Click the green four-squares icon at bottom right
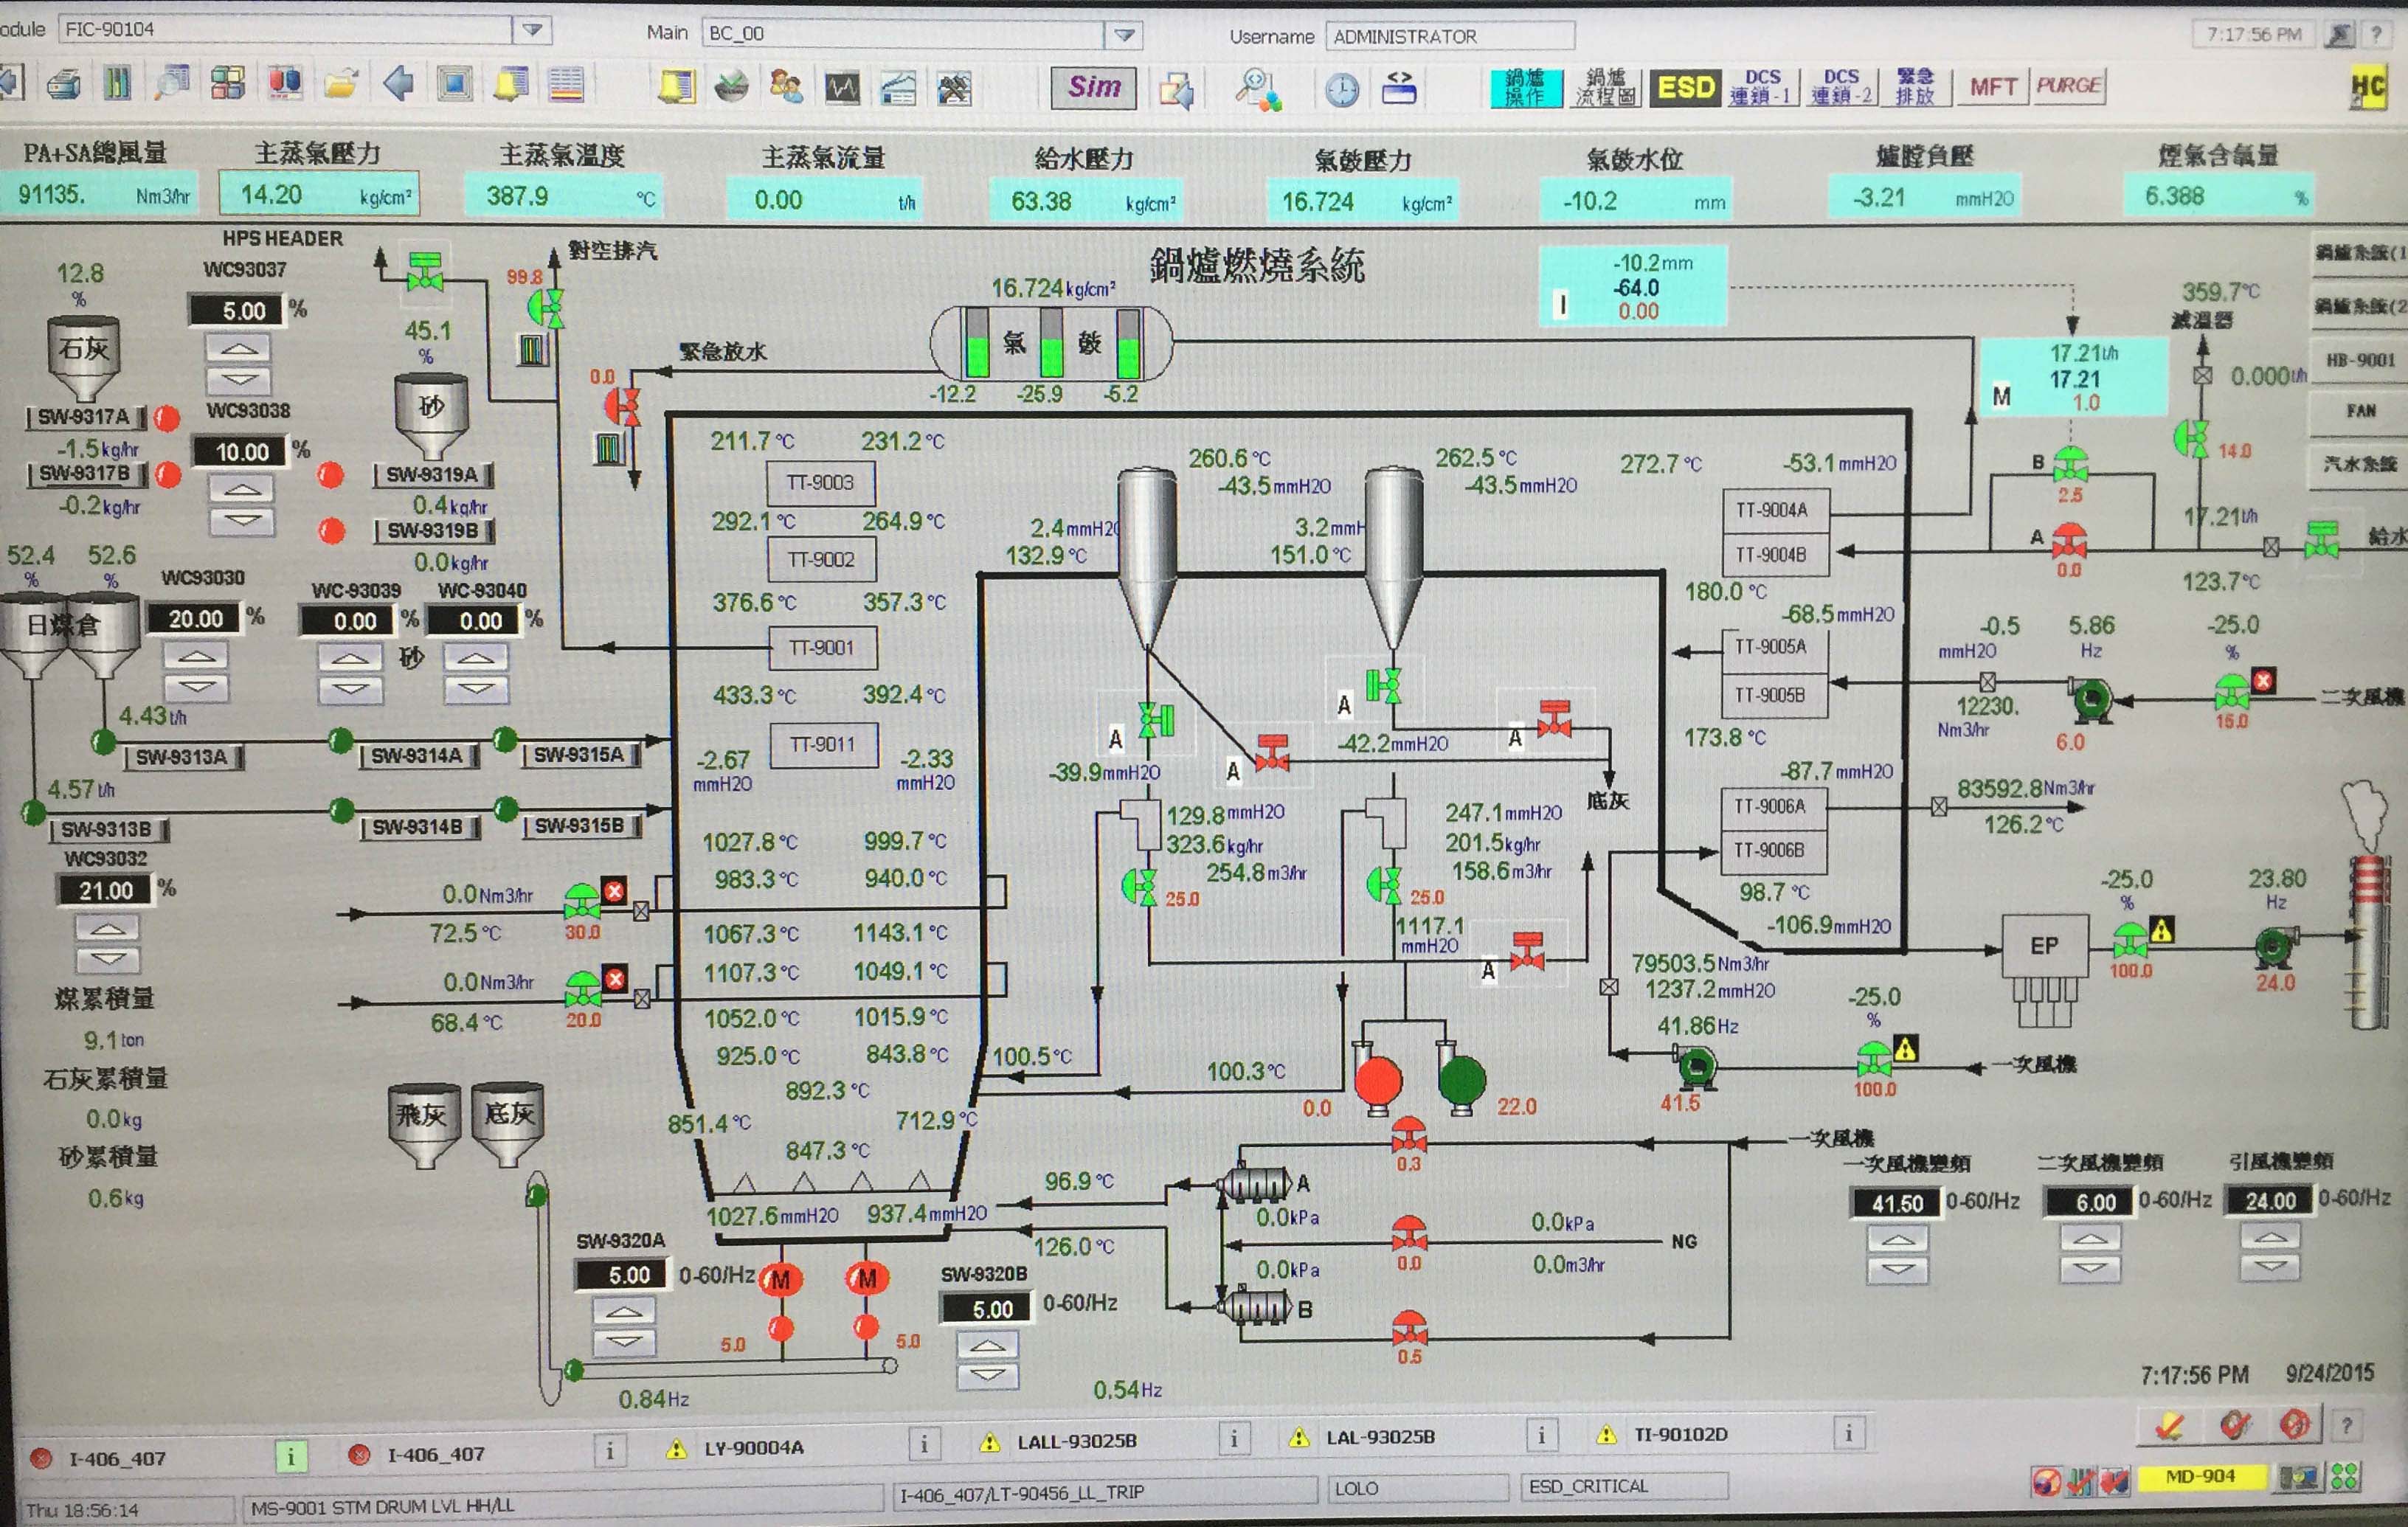This screenshot has width=2408, height=1527. [x=2344, y=1476]
